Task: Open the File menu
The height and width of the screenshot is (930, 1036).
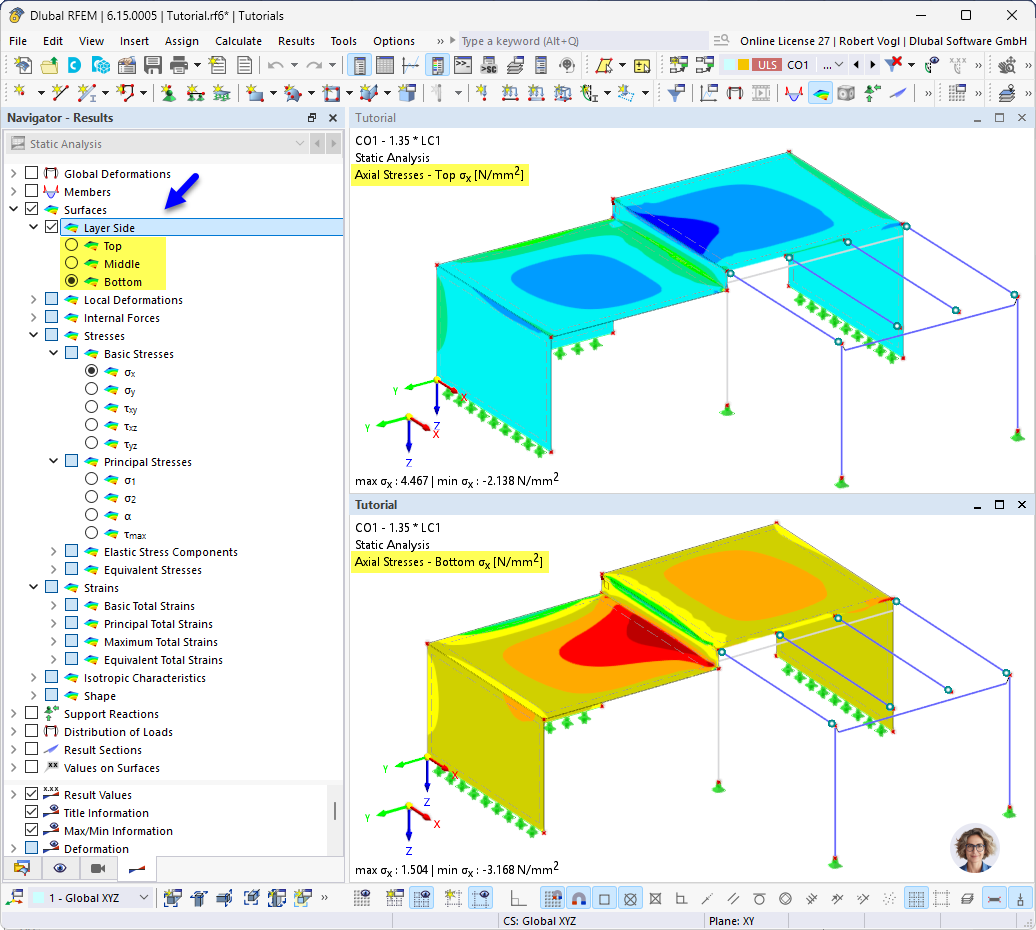Action: point(18,41)
